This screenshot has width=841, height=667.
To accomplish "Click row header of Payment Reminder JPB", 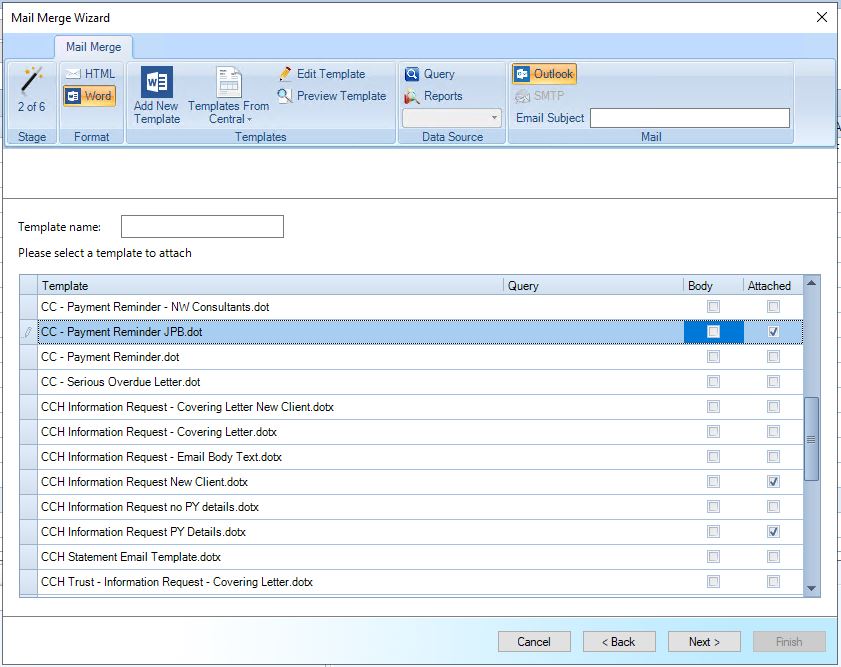I will tap(28, 332).
